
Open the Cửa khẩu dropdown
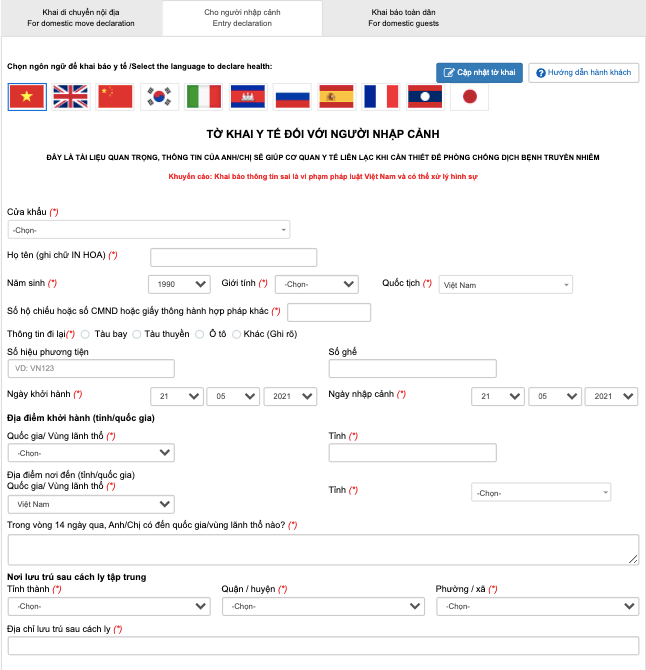[149, 230]
